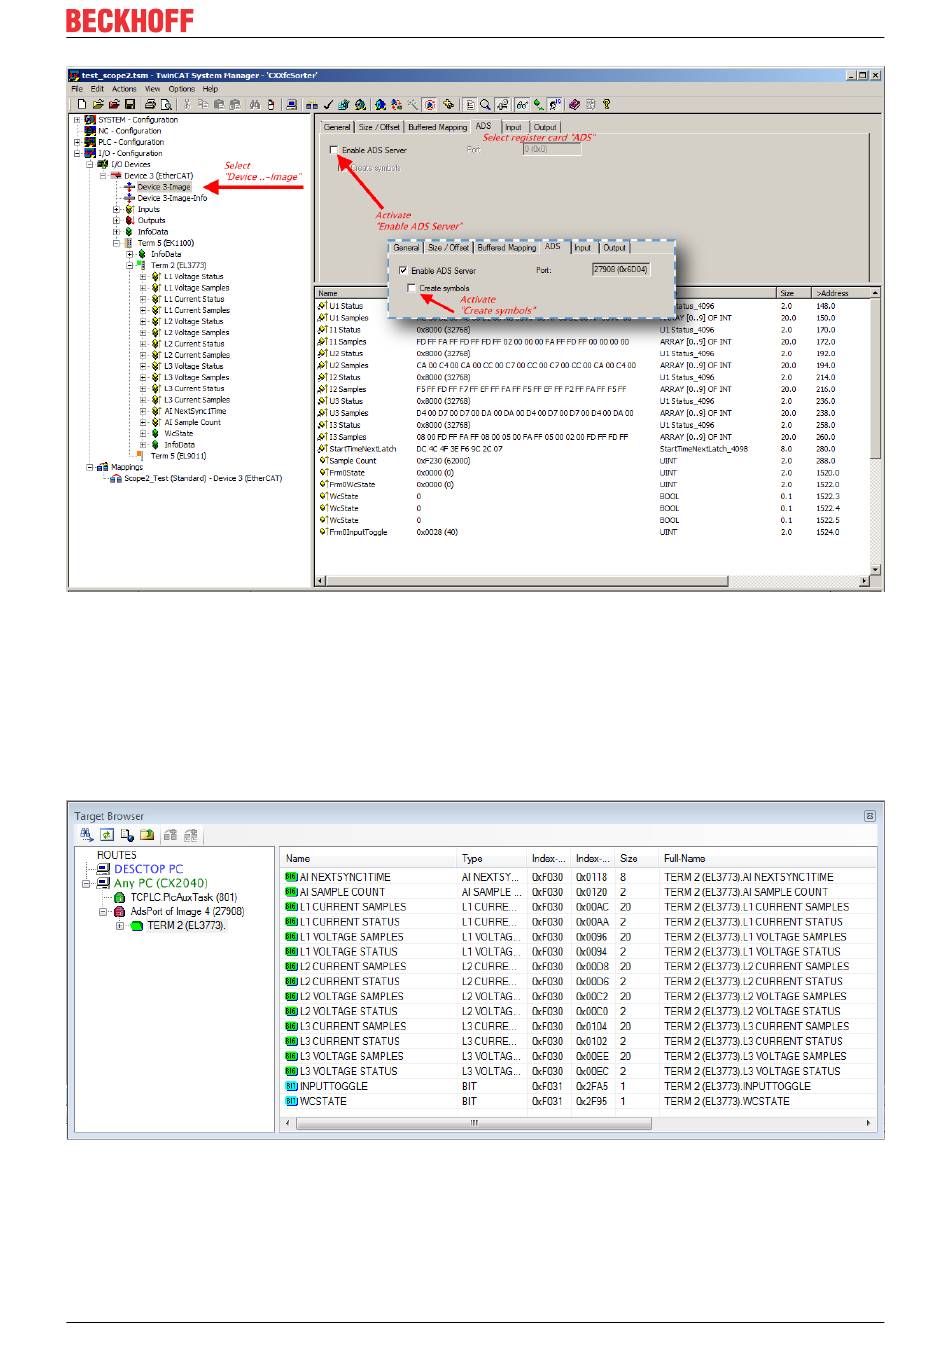950x1369 pixels.
Task: Click the book icon in System Manager toolbar
Action: click(x=575, y=103)
